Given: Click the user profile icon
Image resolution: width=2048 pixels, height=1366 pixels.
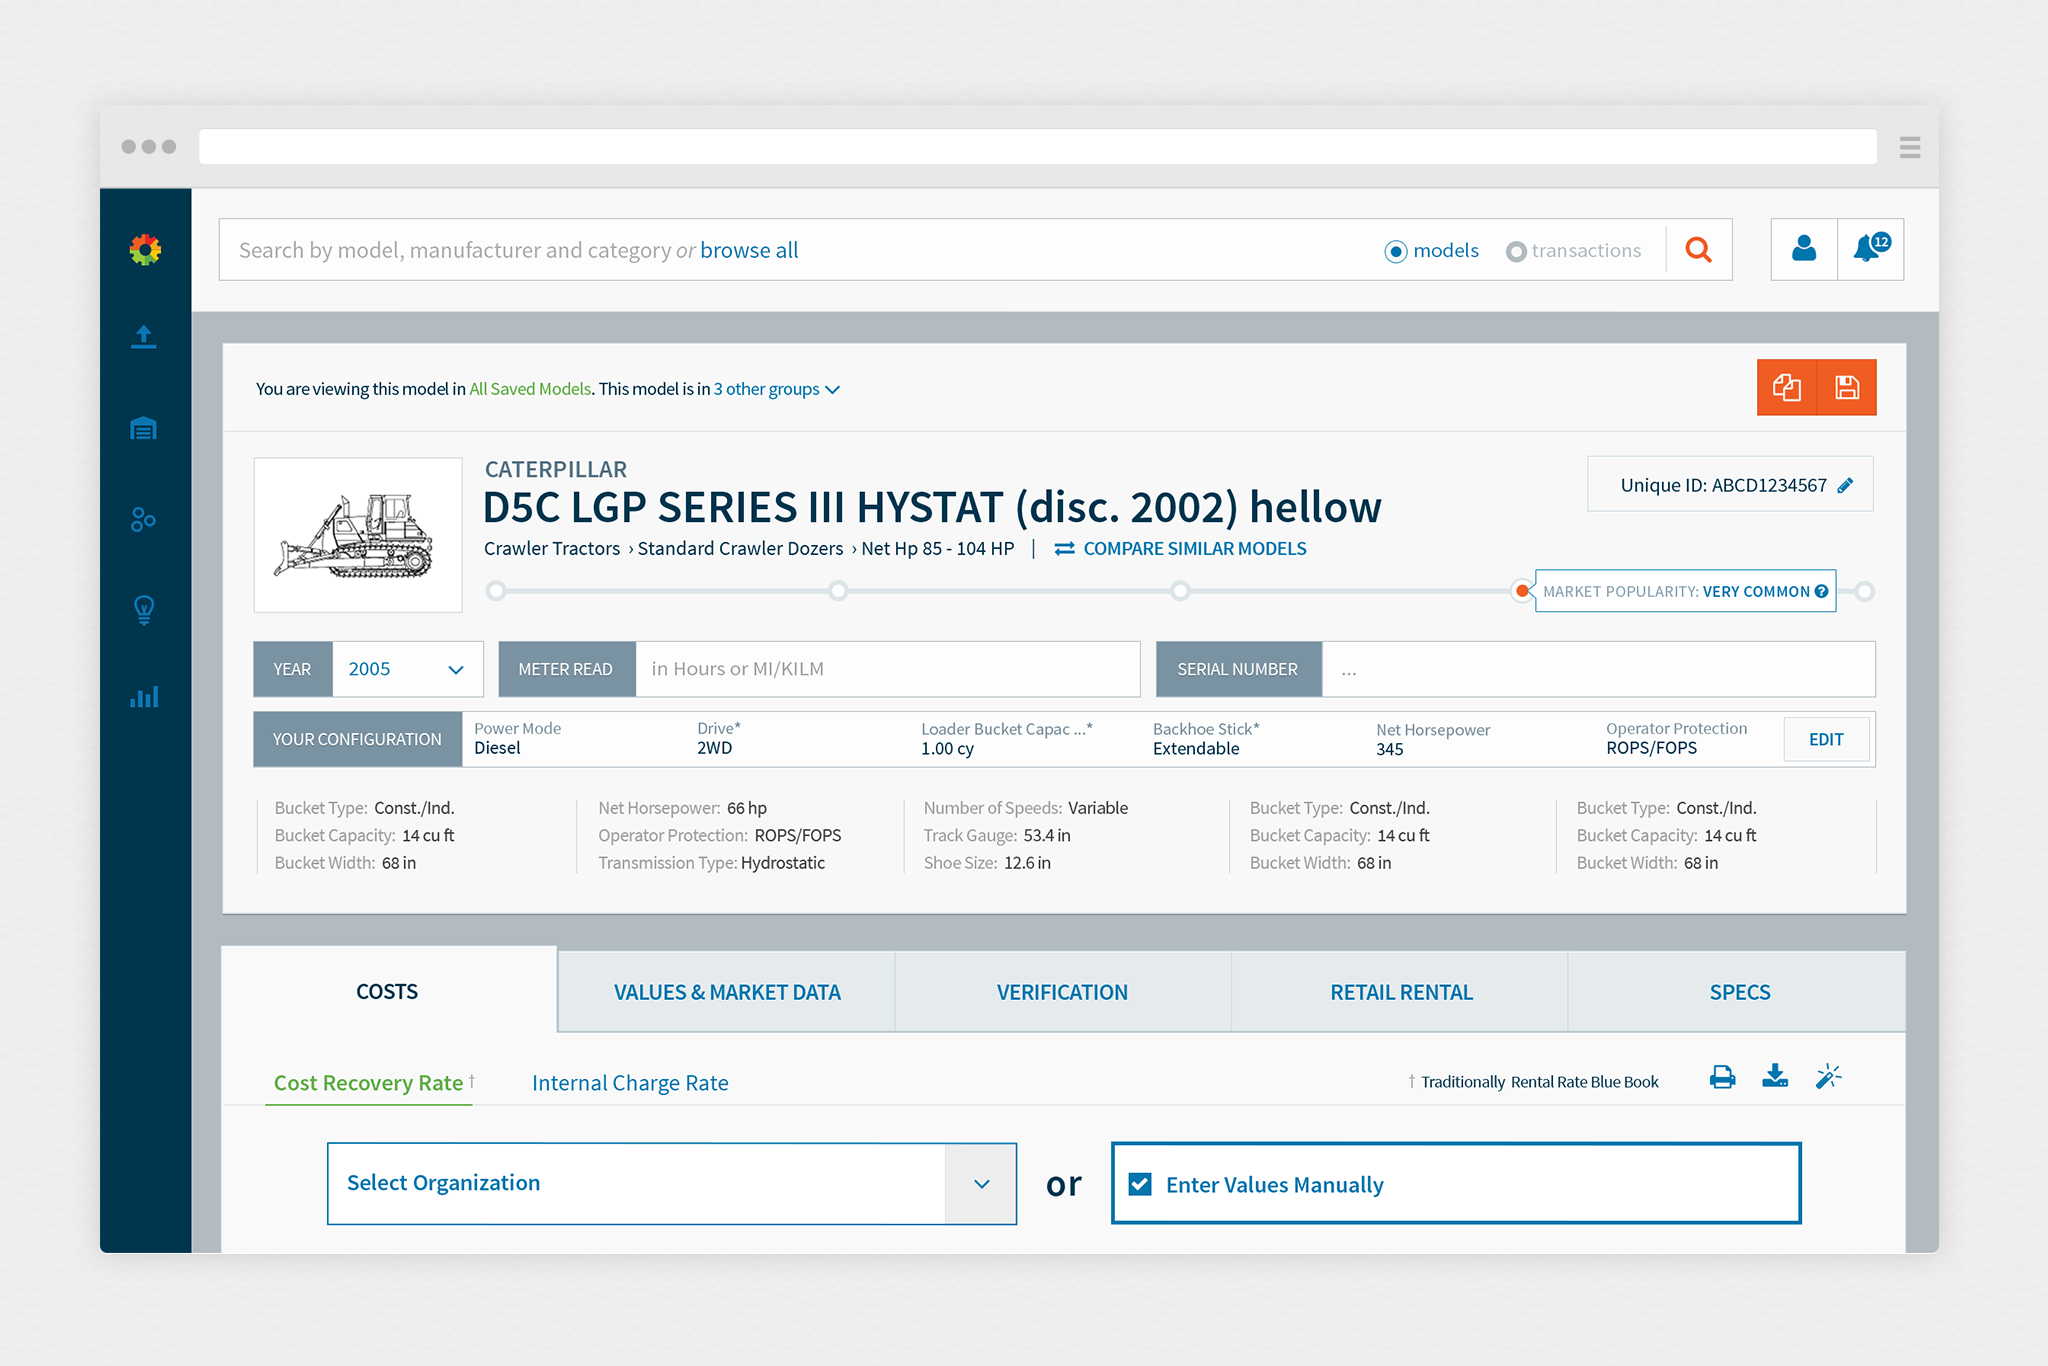Looking at the screenshot, I should coord(1804,249).
